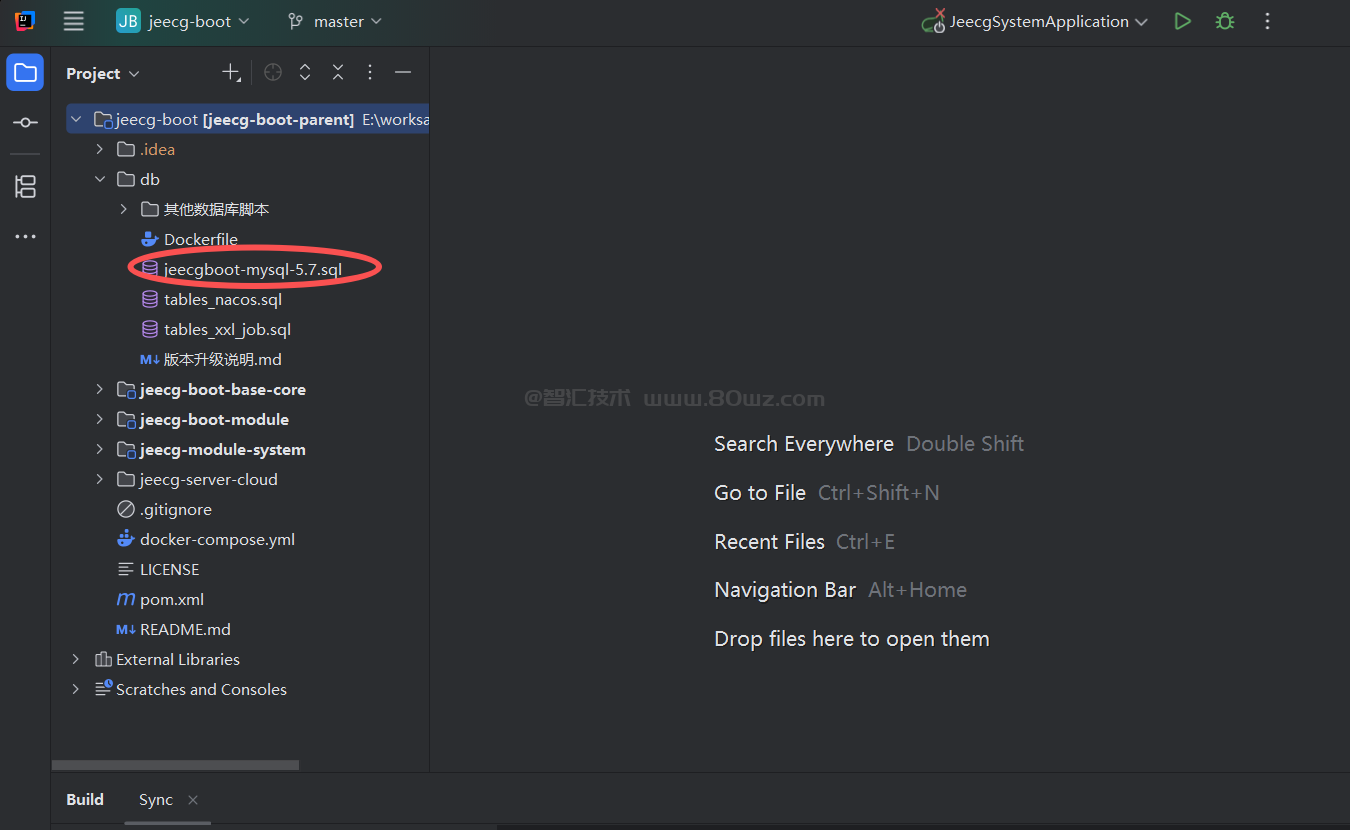
Task: Show more tool windows ellipsis
Action: 25,237
